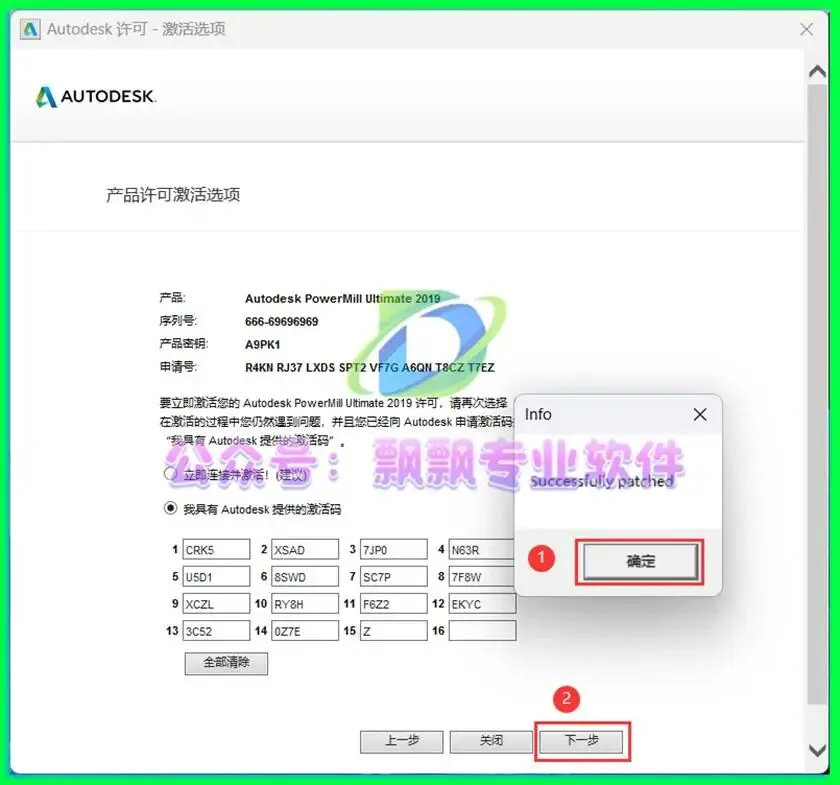This screenshot has width=840, height=785.
Task: Click activation field 4 containing N63R
Action: coord(482,549)
